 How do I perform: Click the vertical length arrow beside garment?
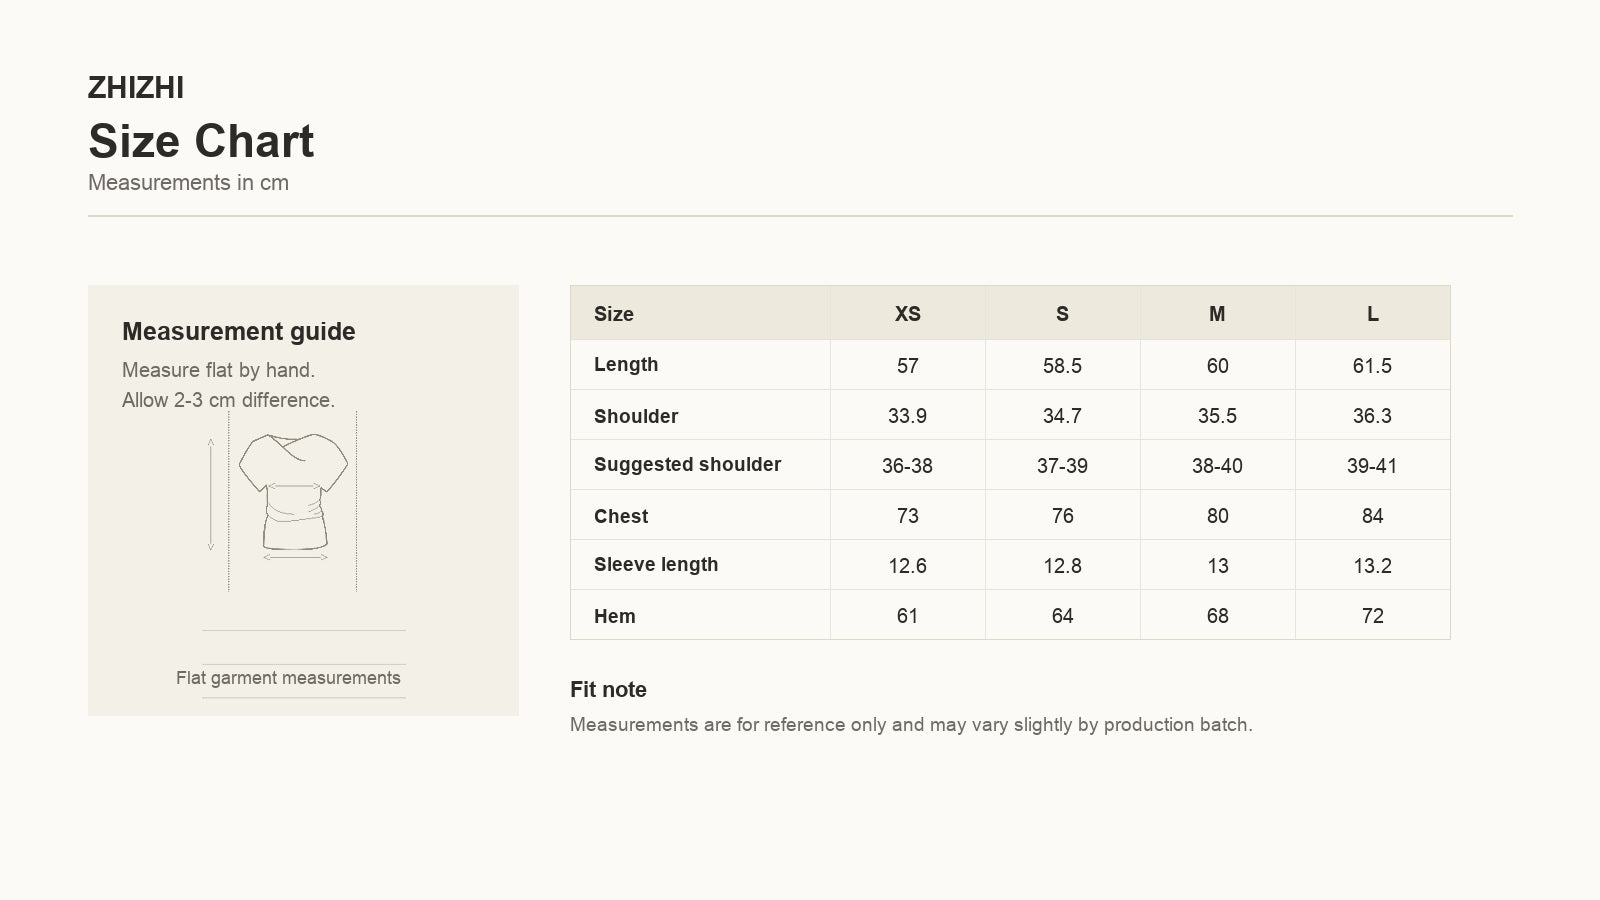pyautogui.click(x=211, y=494)
